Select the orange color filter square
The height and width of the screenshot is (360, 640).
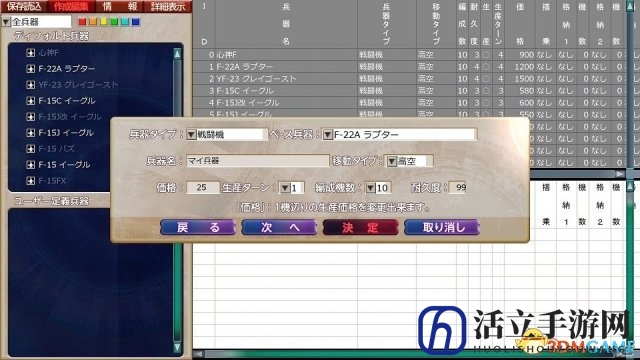tap(93, 22)
